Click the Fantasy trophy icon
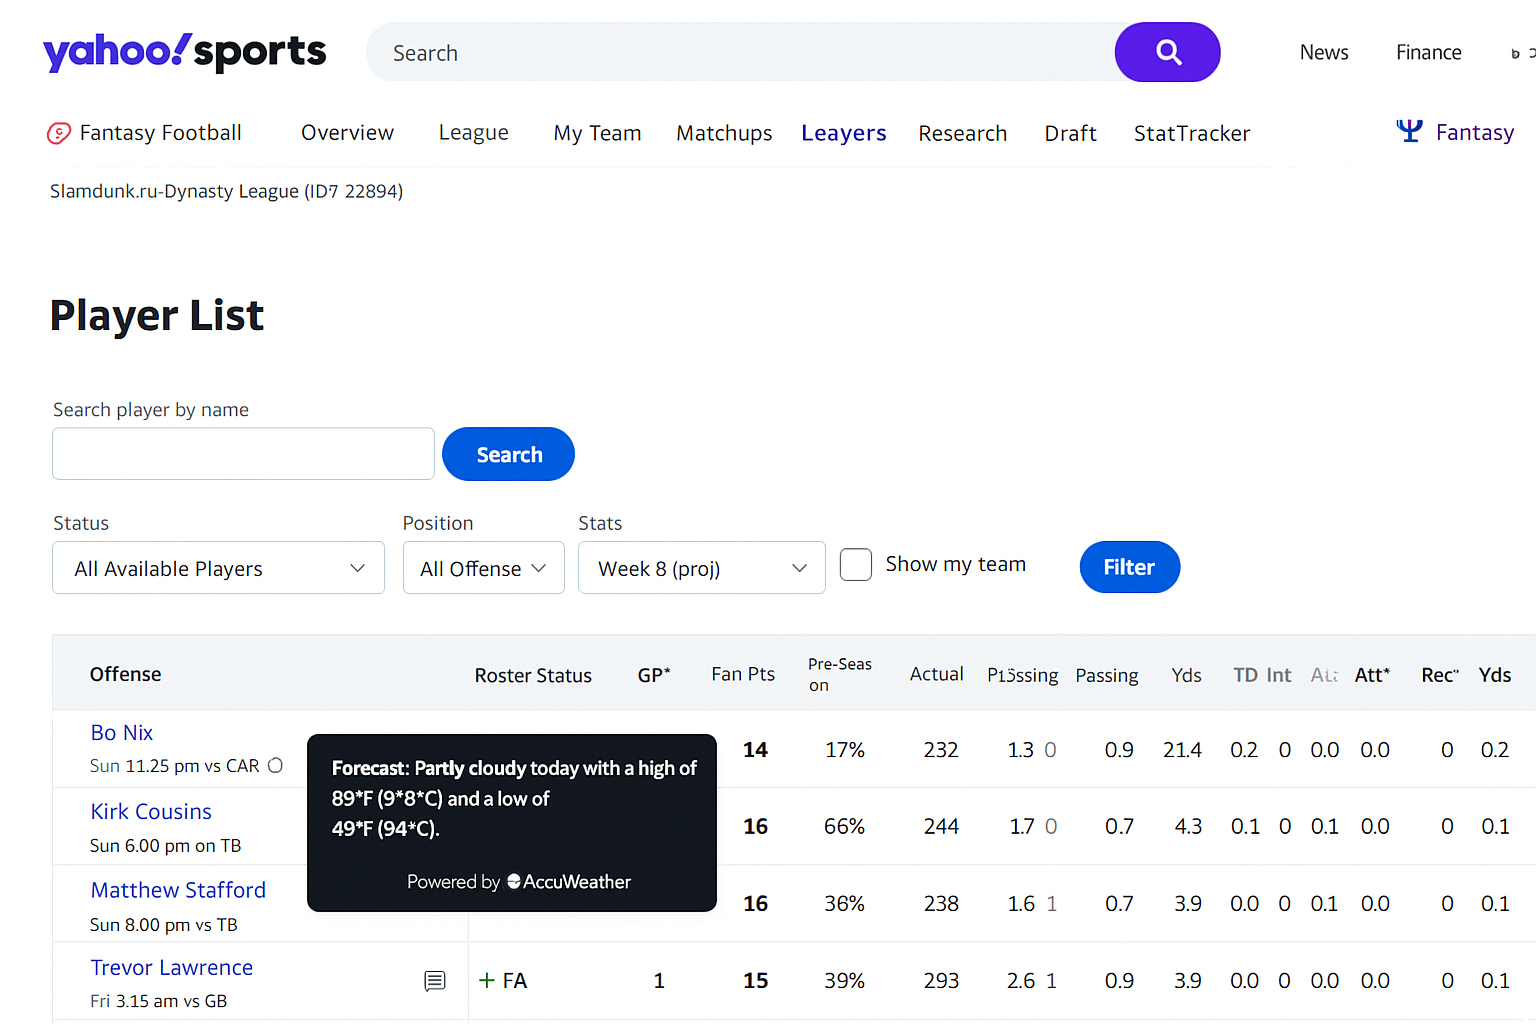This screenshot has height=1024, width=1536. tap(1409, 131)
